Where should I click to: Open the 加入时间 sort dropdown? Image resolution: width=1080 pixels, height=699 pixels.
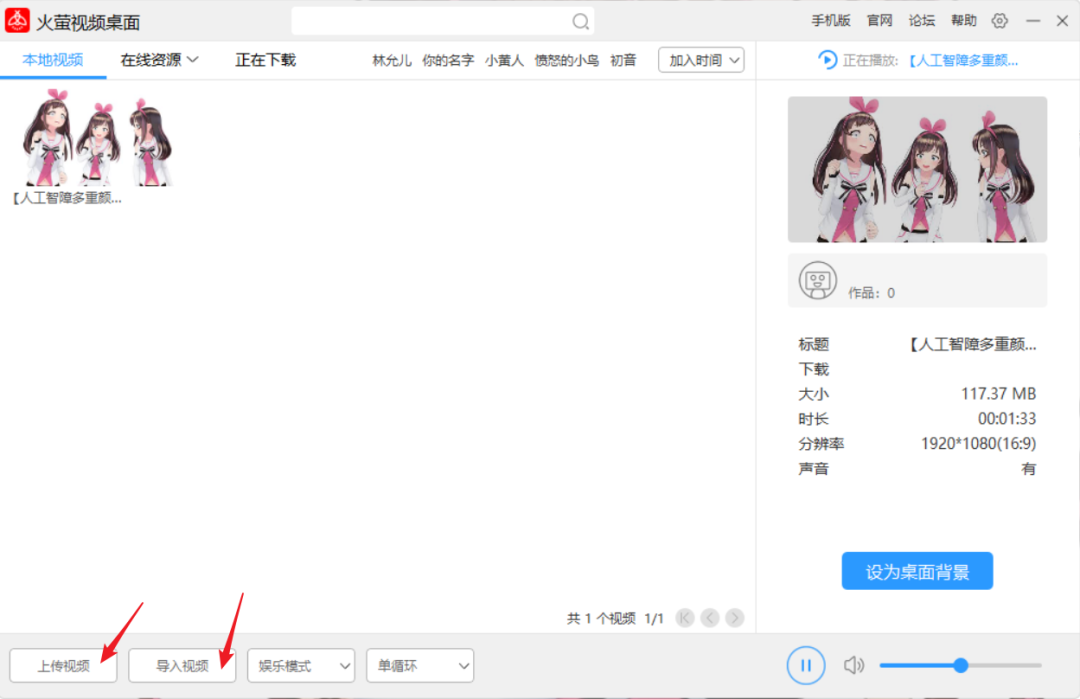(x=701, y=60)
